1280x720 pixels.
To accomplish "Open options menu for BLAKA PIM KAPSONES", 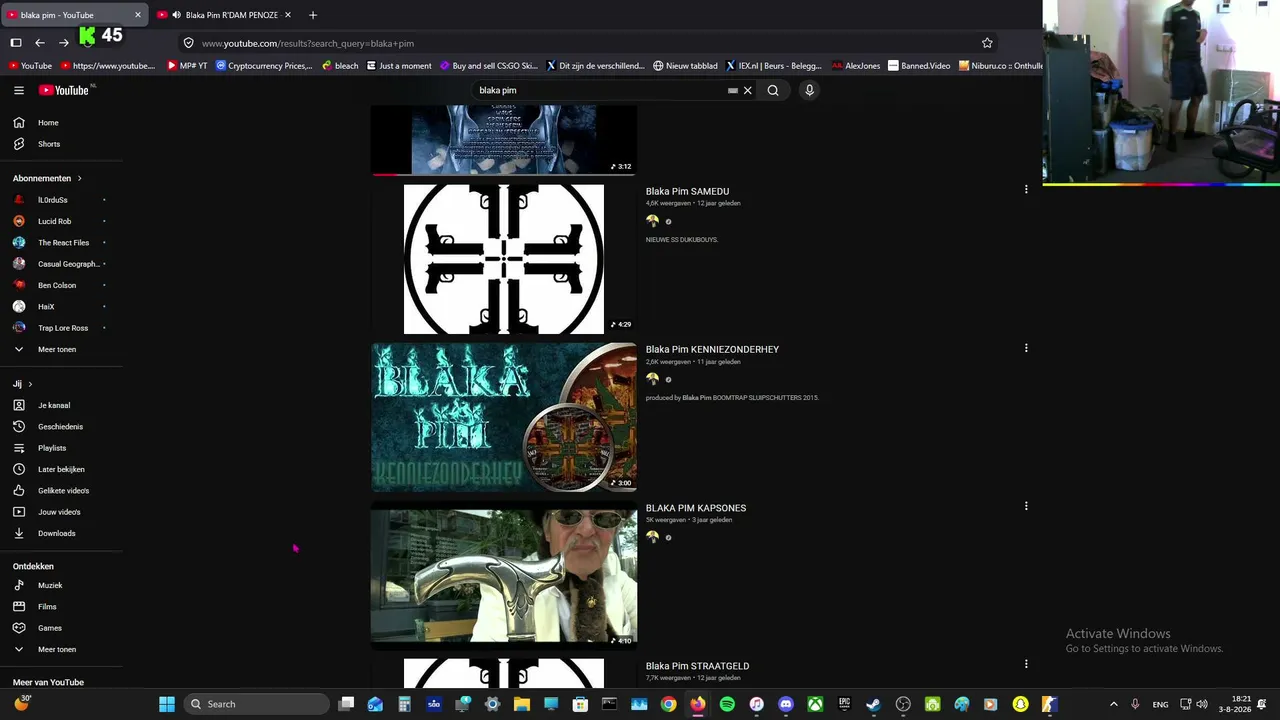I will 1026,506.
